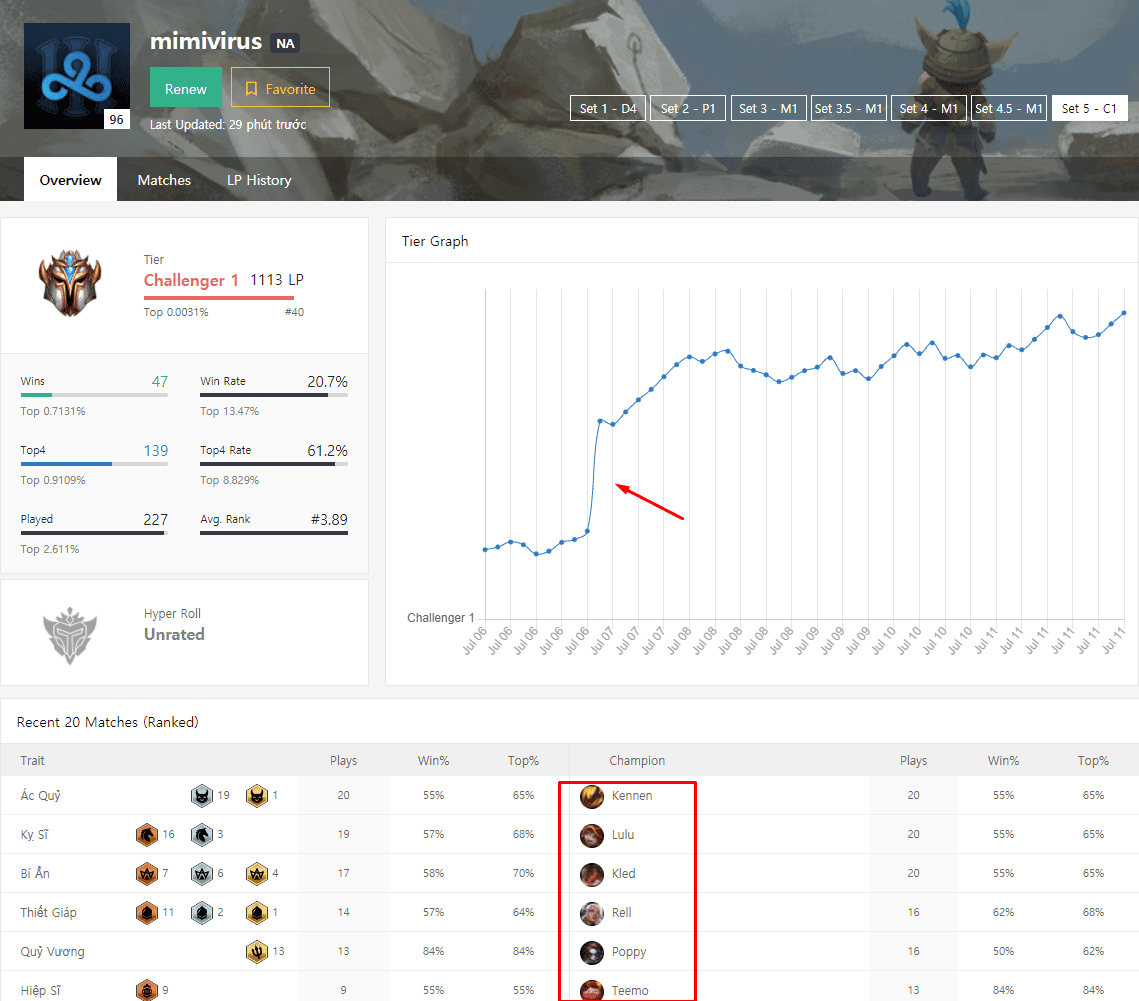
Task: Click the last data point on Tier Graph
Action: [x=1124, y=313]
